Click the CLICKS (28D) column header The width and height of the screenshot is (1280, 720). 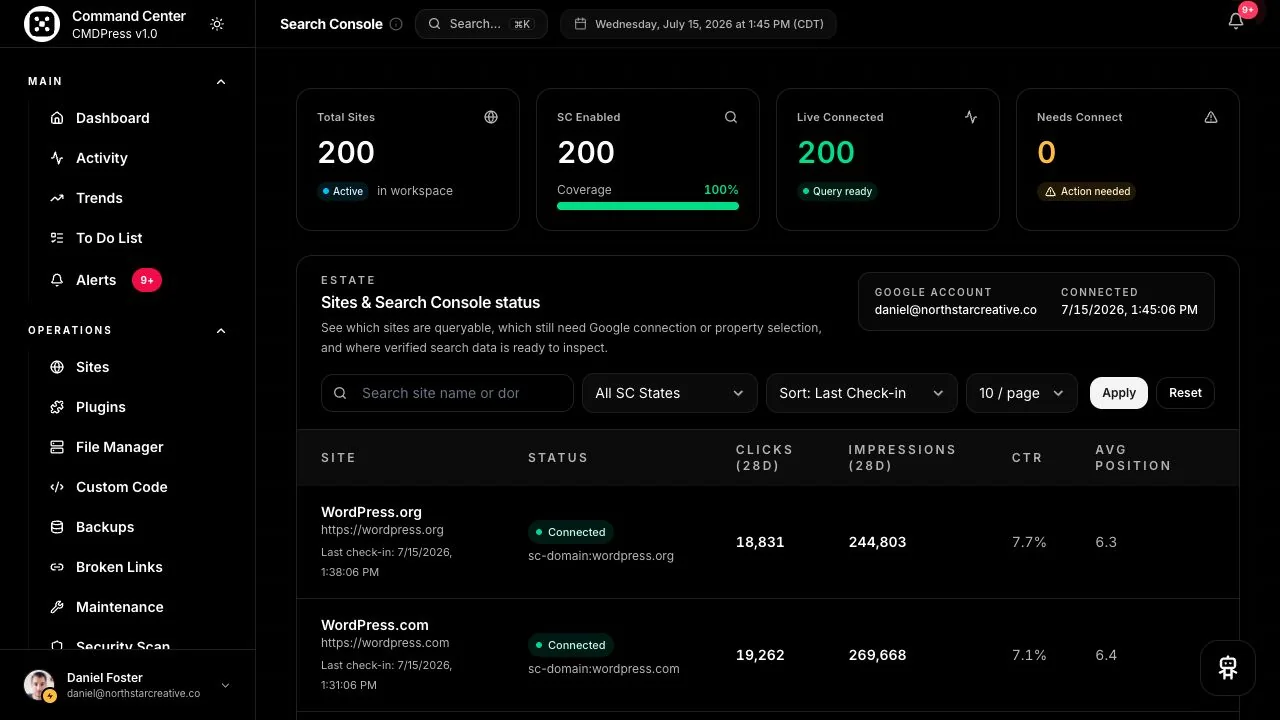tap(765, 457)
